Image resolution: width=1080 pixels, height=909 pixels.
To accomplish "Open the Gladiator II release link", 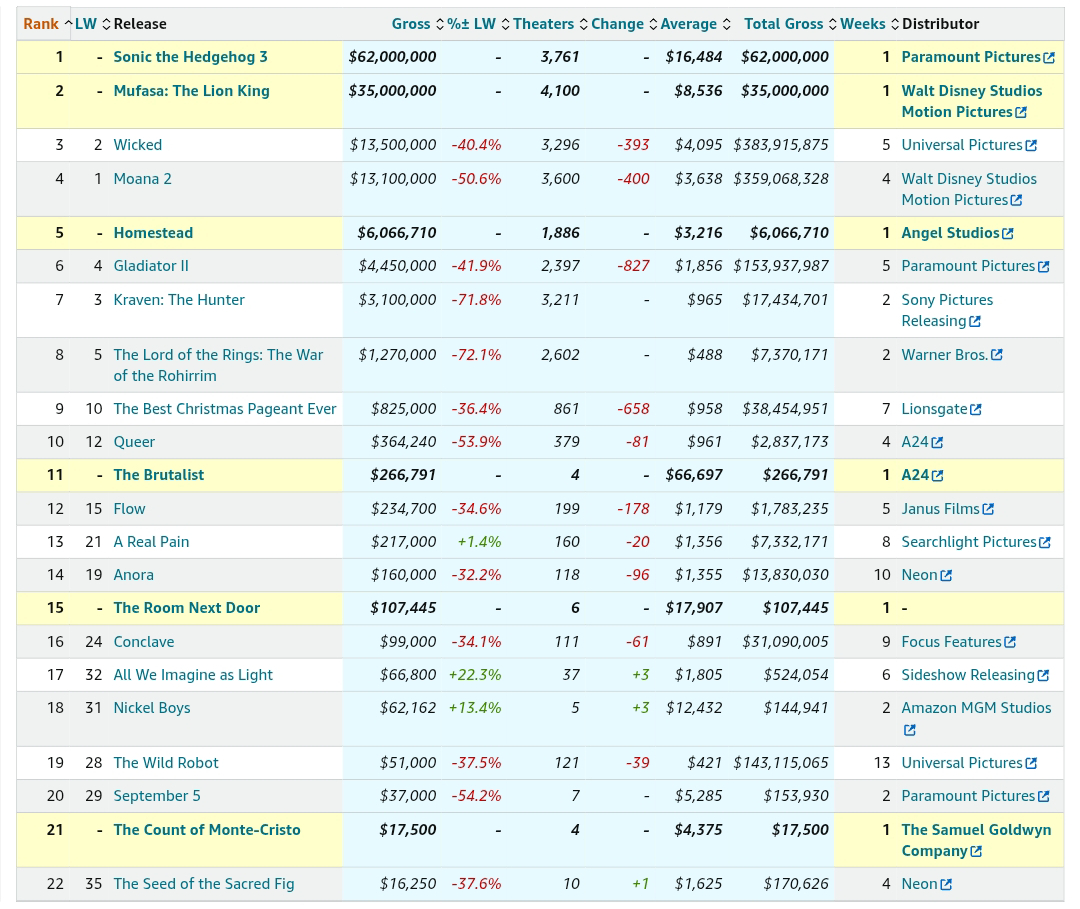I will (151, 267).
